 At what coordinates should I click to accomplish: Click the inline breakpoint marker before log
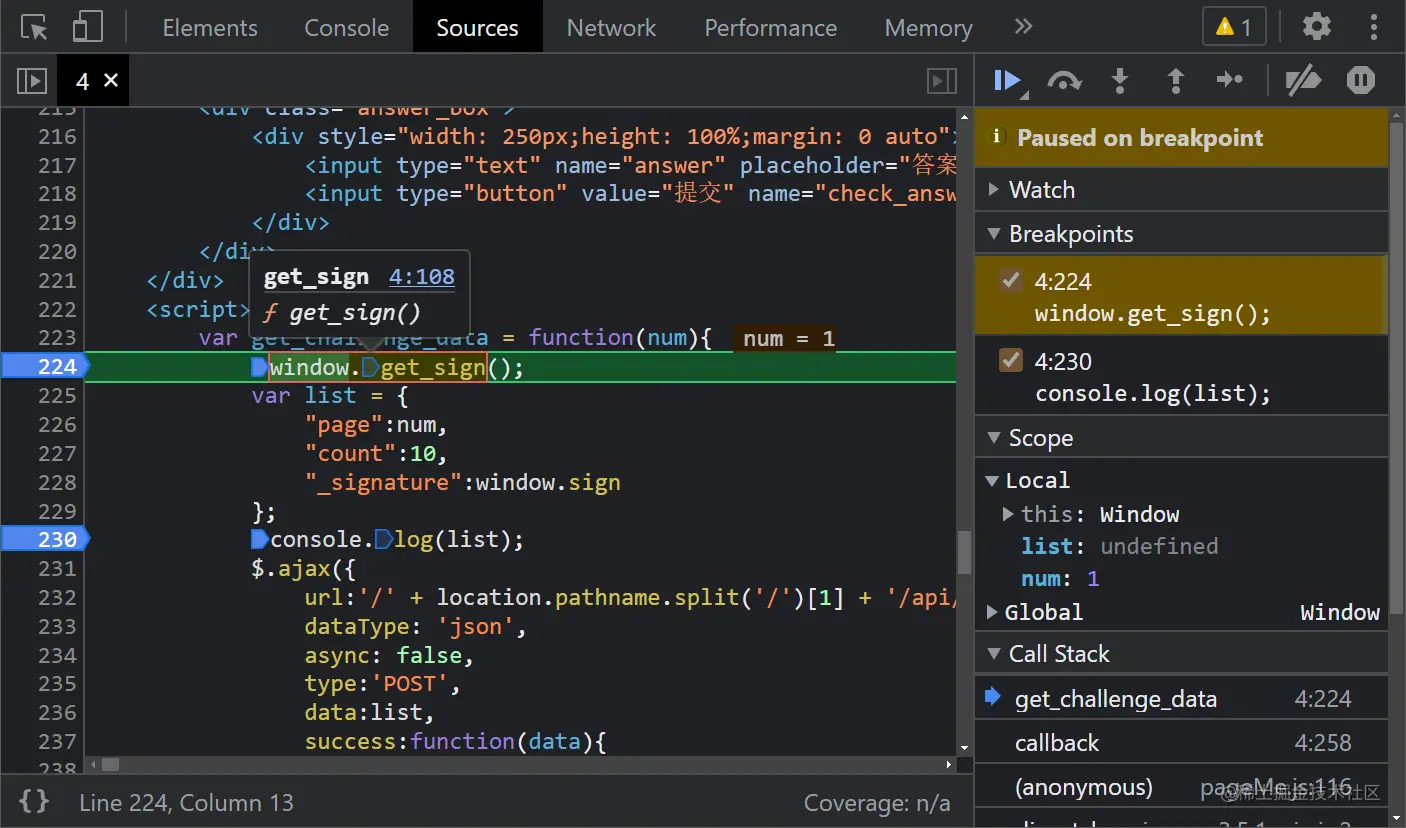[x=383, y=540]
